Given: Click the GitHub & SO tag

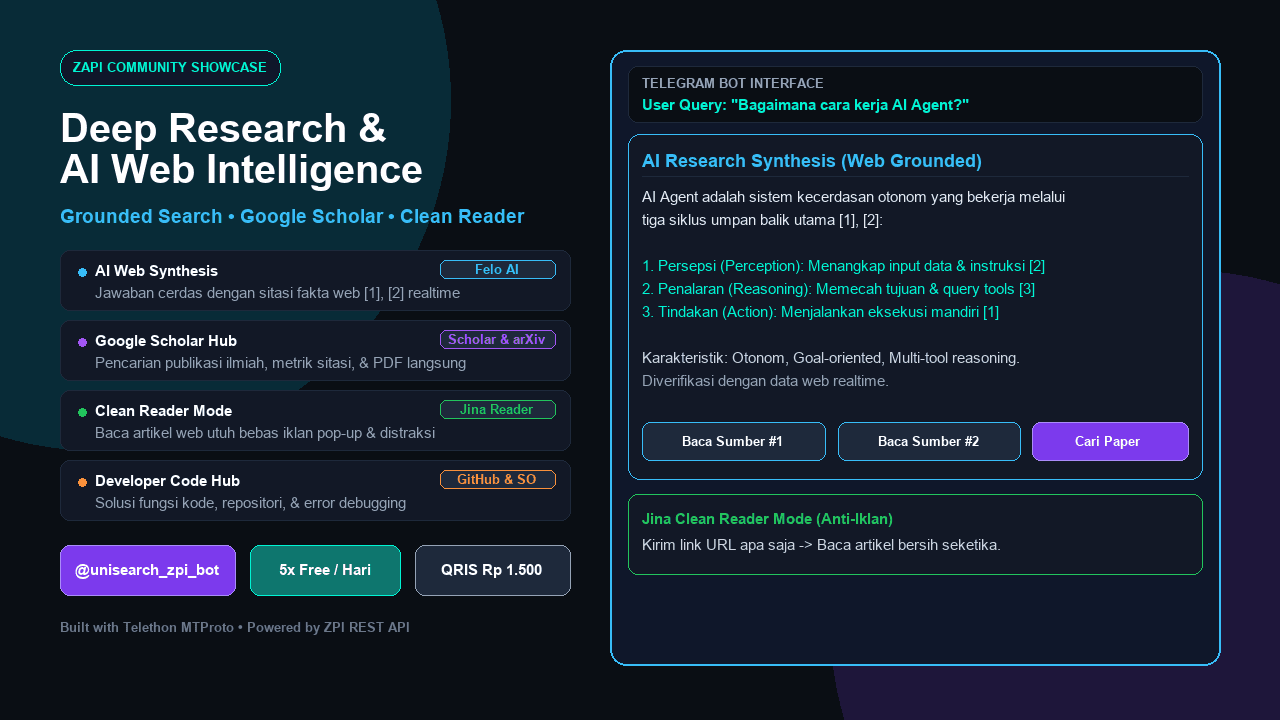Looking at the screenshot, I should [498, 480].
